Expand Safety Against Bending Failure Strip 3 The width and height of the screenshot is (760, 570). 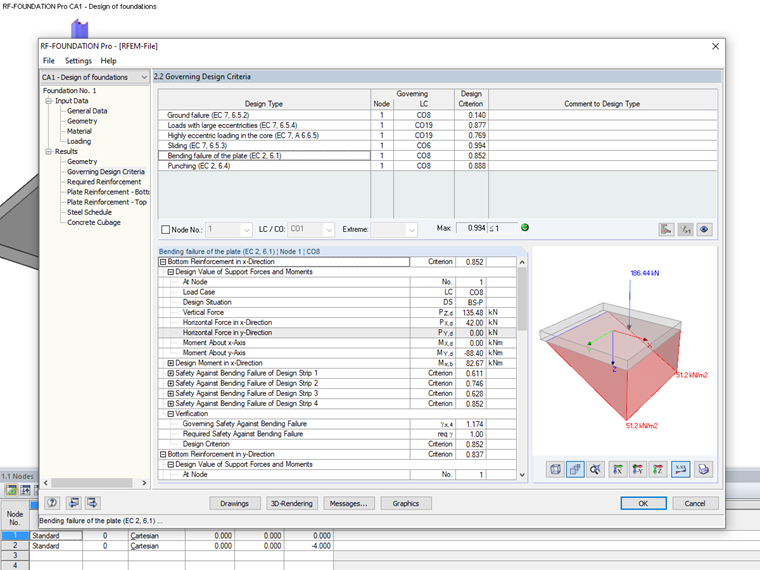[x=171, y=394]
